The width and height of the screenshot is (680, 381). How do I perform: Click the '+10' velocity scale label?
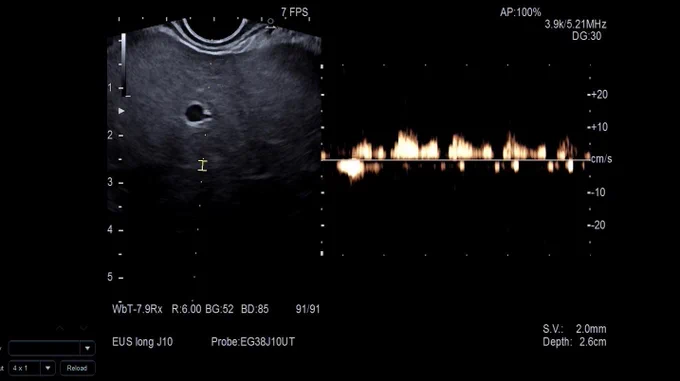[599, 127]
